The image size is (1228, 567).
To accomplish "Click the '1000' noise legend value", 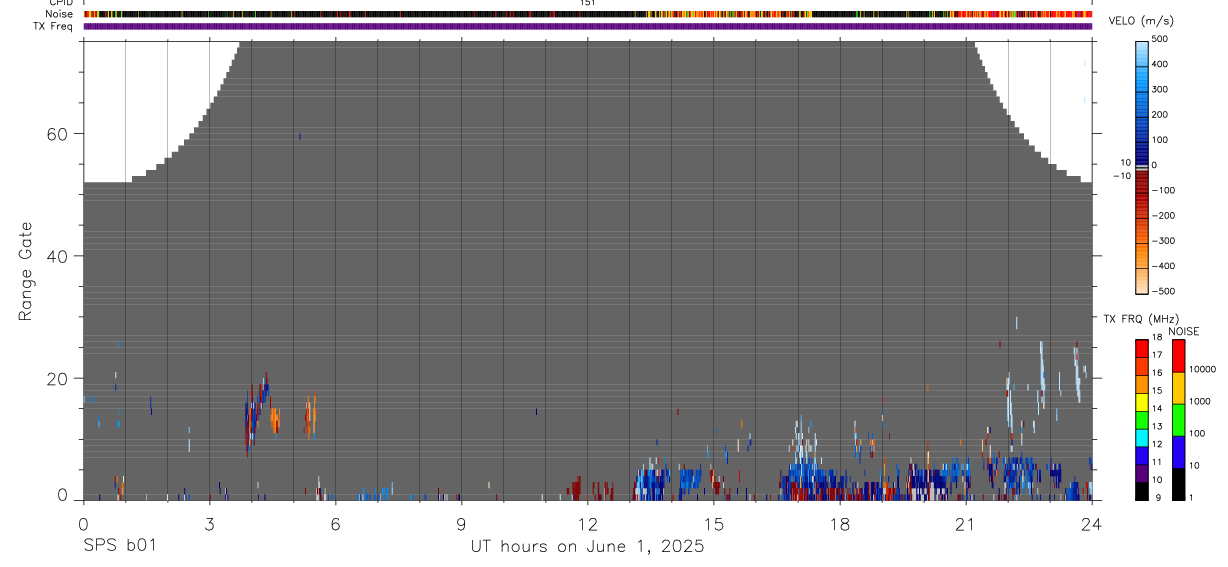I will [x=1201, y=400].
